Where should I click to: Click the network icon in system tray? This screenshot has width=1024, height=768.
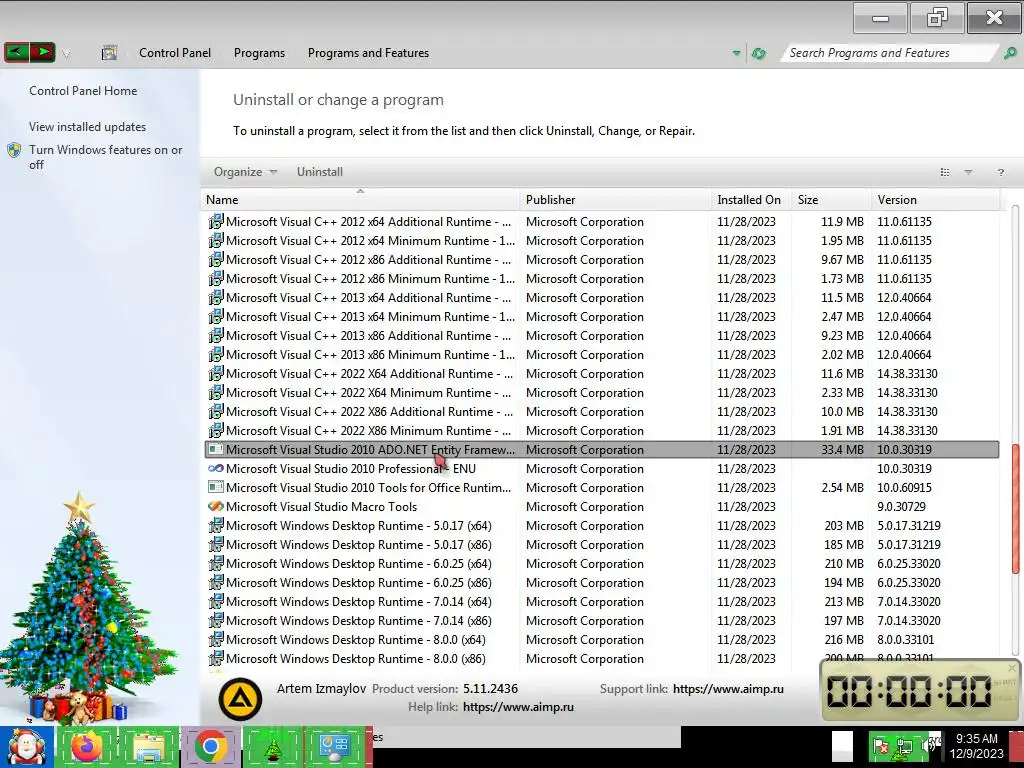pyautogui.click(x=904, y=746)
